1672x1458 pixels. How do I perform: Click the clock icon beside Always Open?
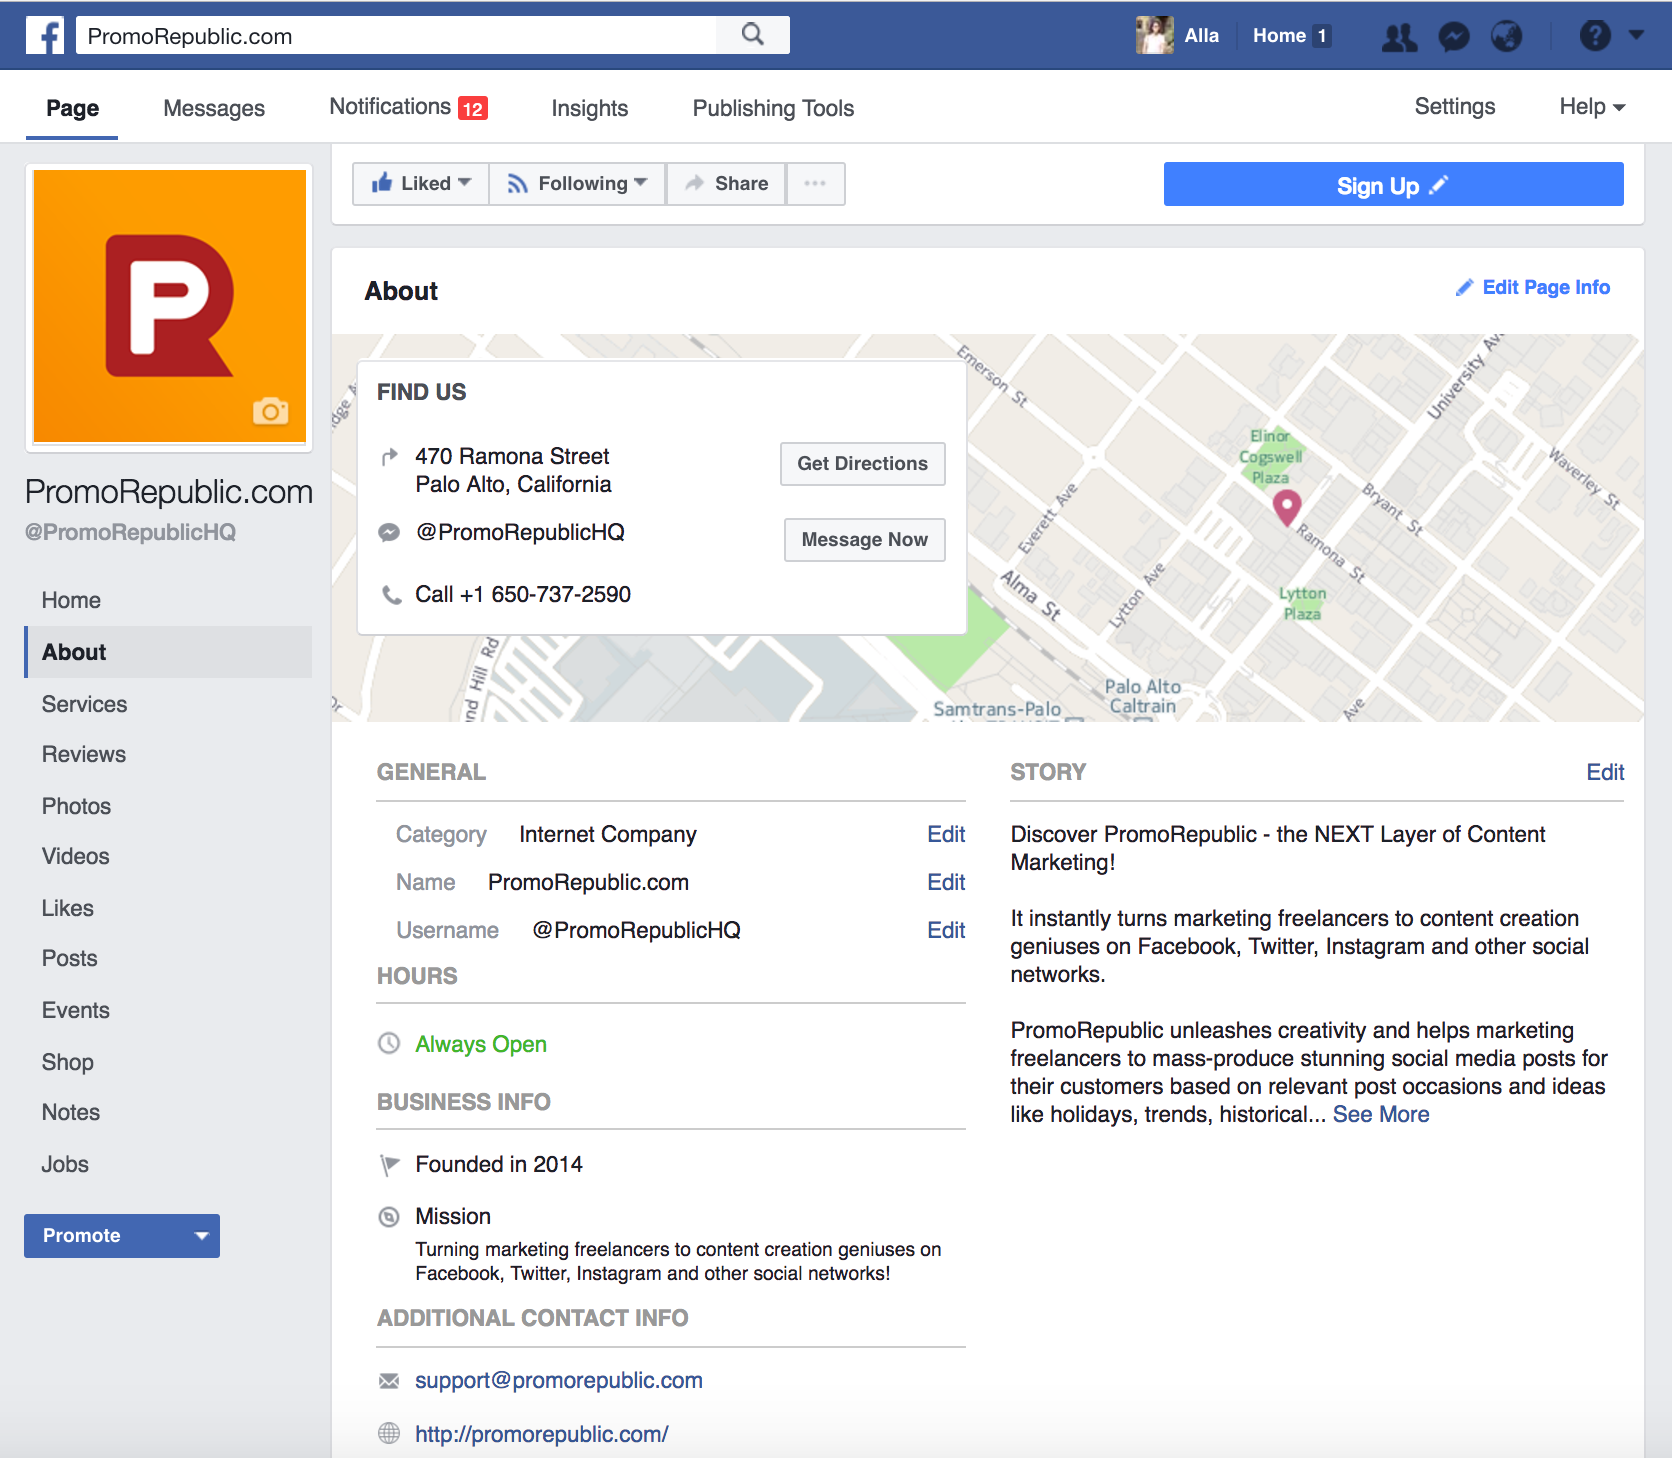pyautogui.click(x=389, y=1043)
